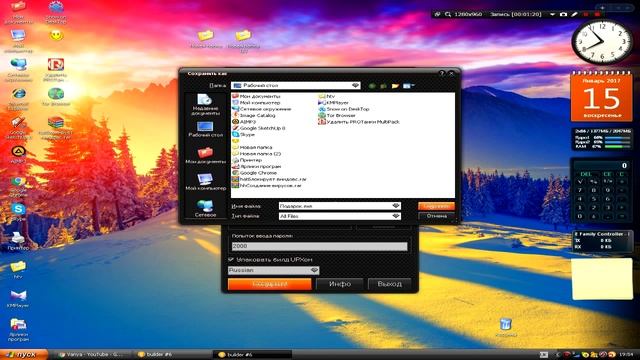Click the password attempts field showing 2000
Screen dimensions: 640x360
(319, 246)
